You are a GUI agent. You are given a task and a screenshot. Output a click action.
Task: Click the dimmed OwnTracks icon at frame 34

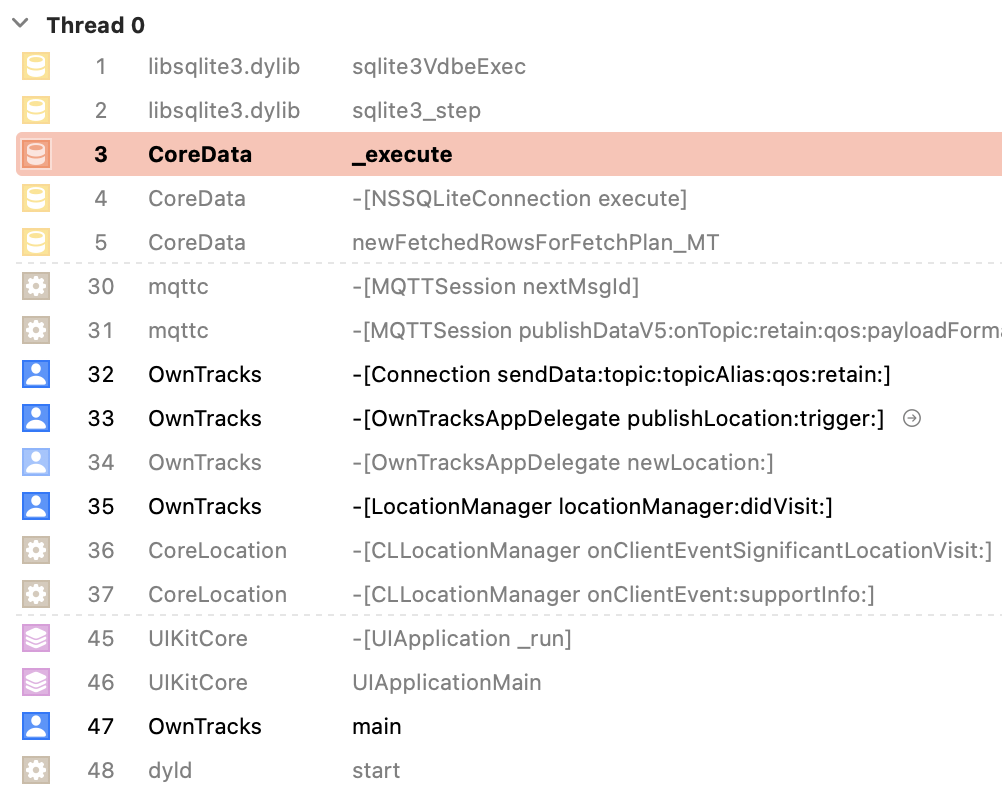pos(36,462)
